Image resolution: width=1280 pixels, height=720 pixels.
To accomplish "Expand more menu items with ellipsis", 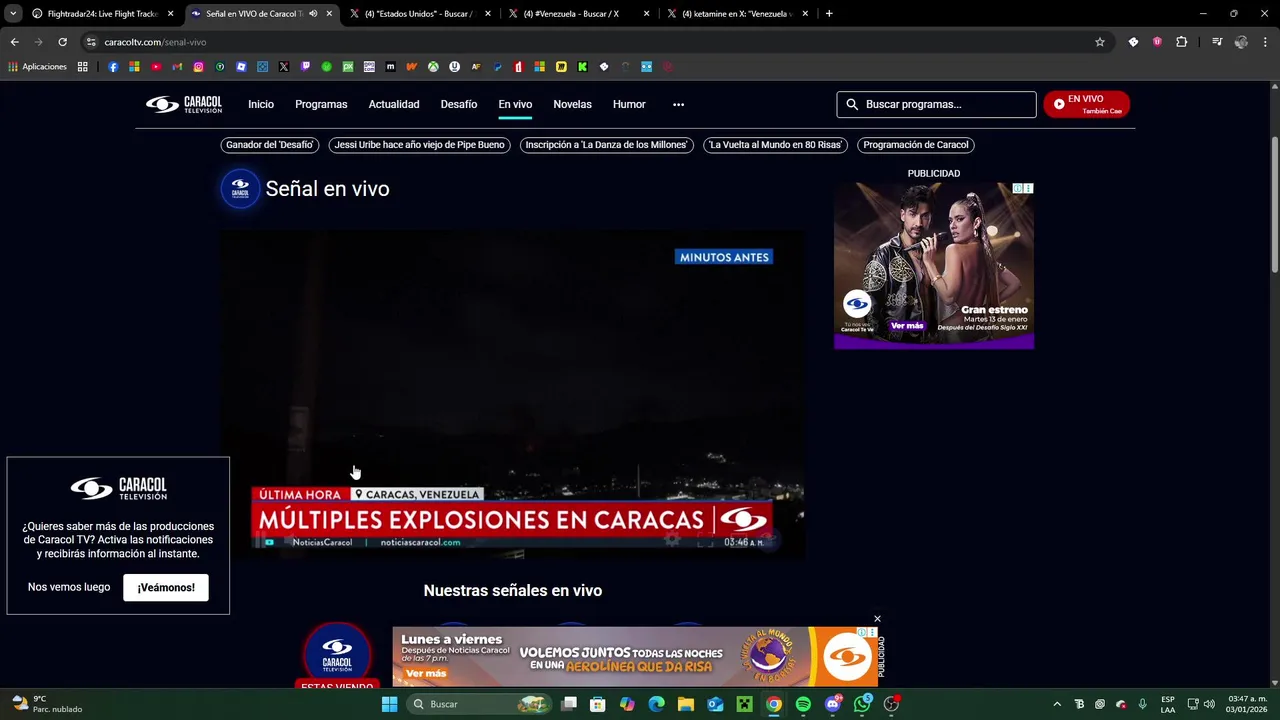I will click(x=678, y=104).
